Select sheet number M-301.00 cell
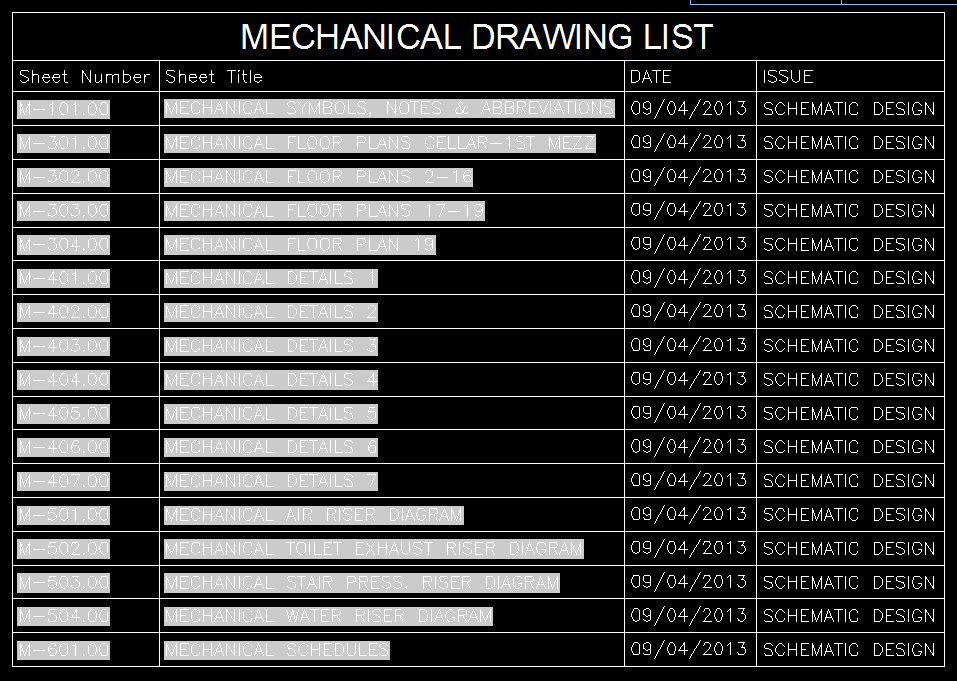957x681 pixels. tap(64, 143)
